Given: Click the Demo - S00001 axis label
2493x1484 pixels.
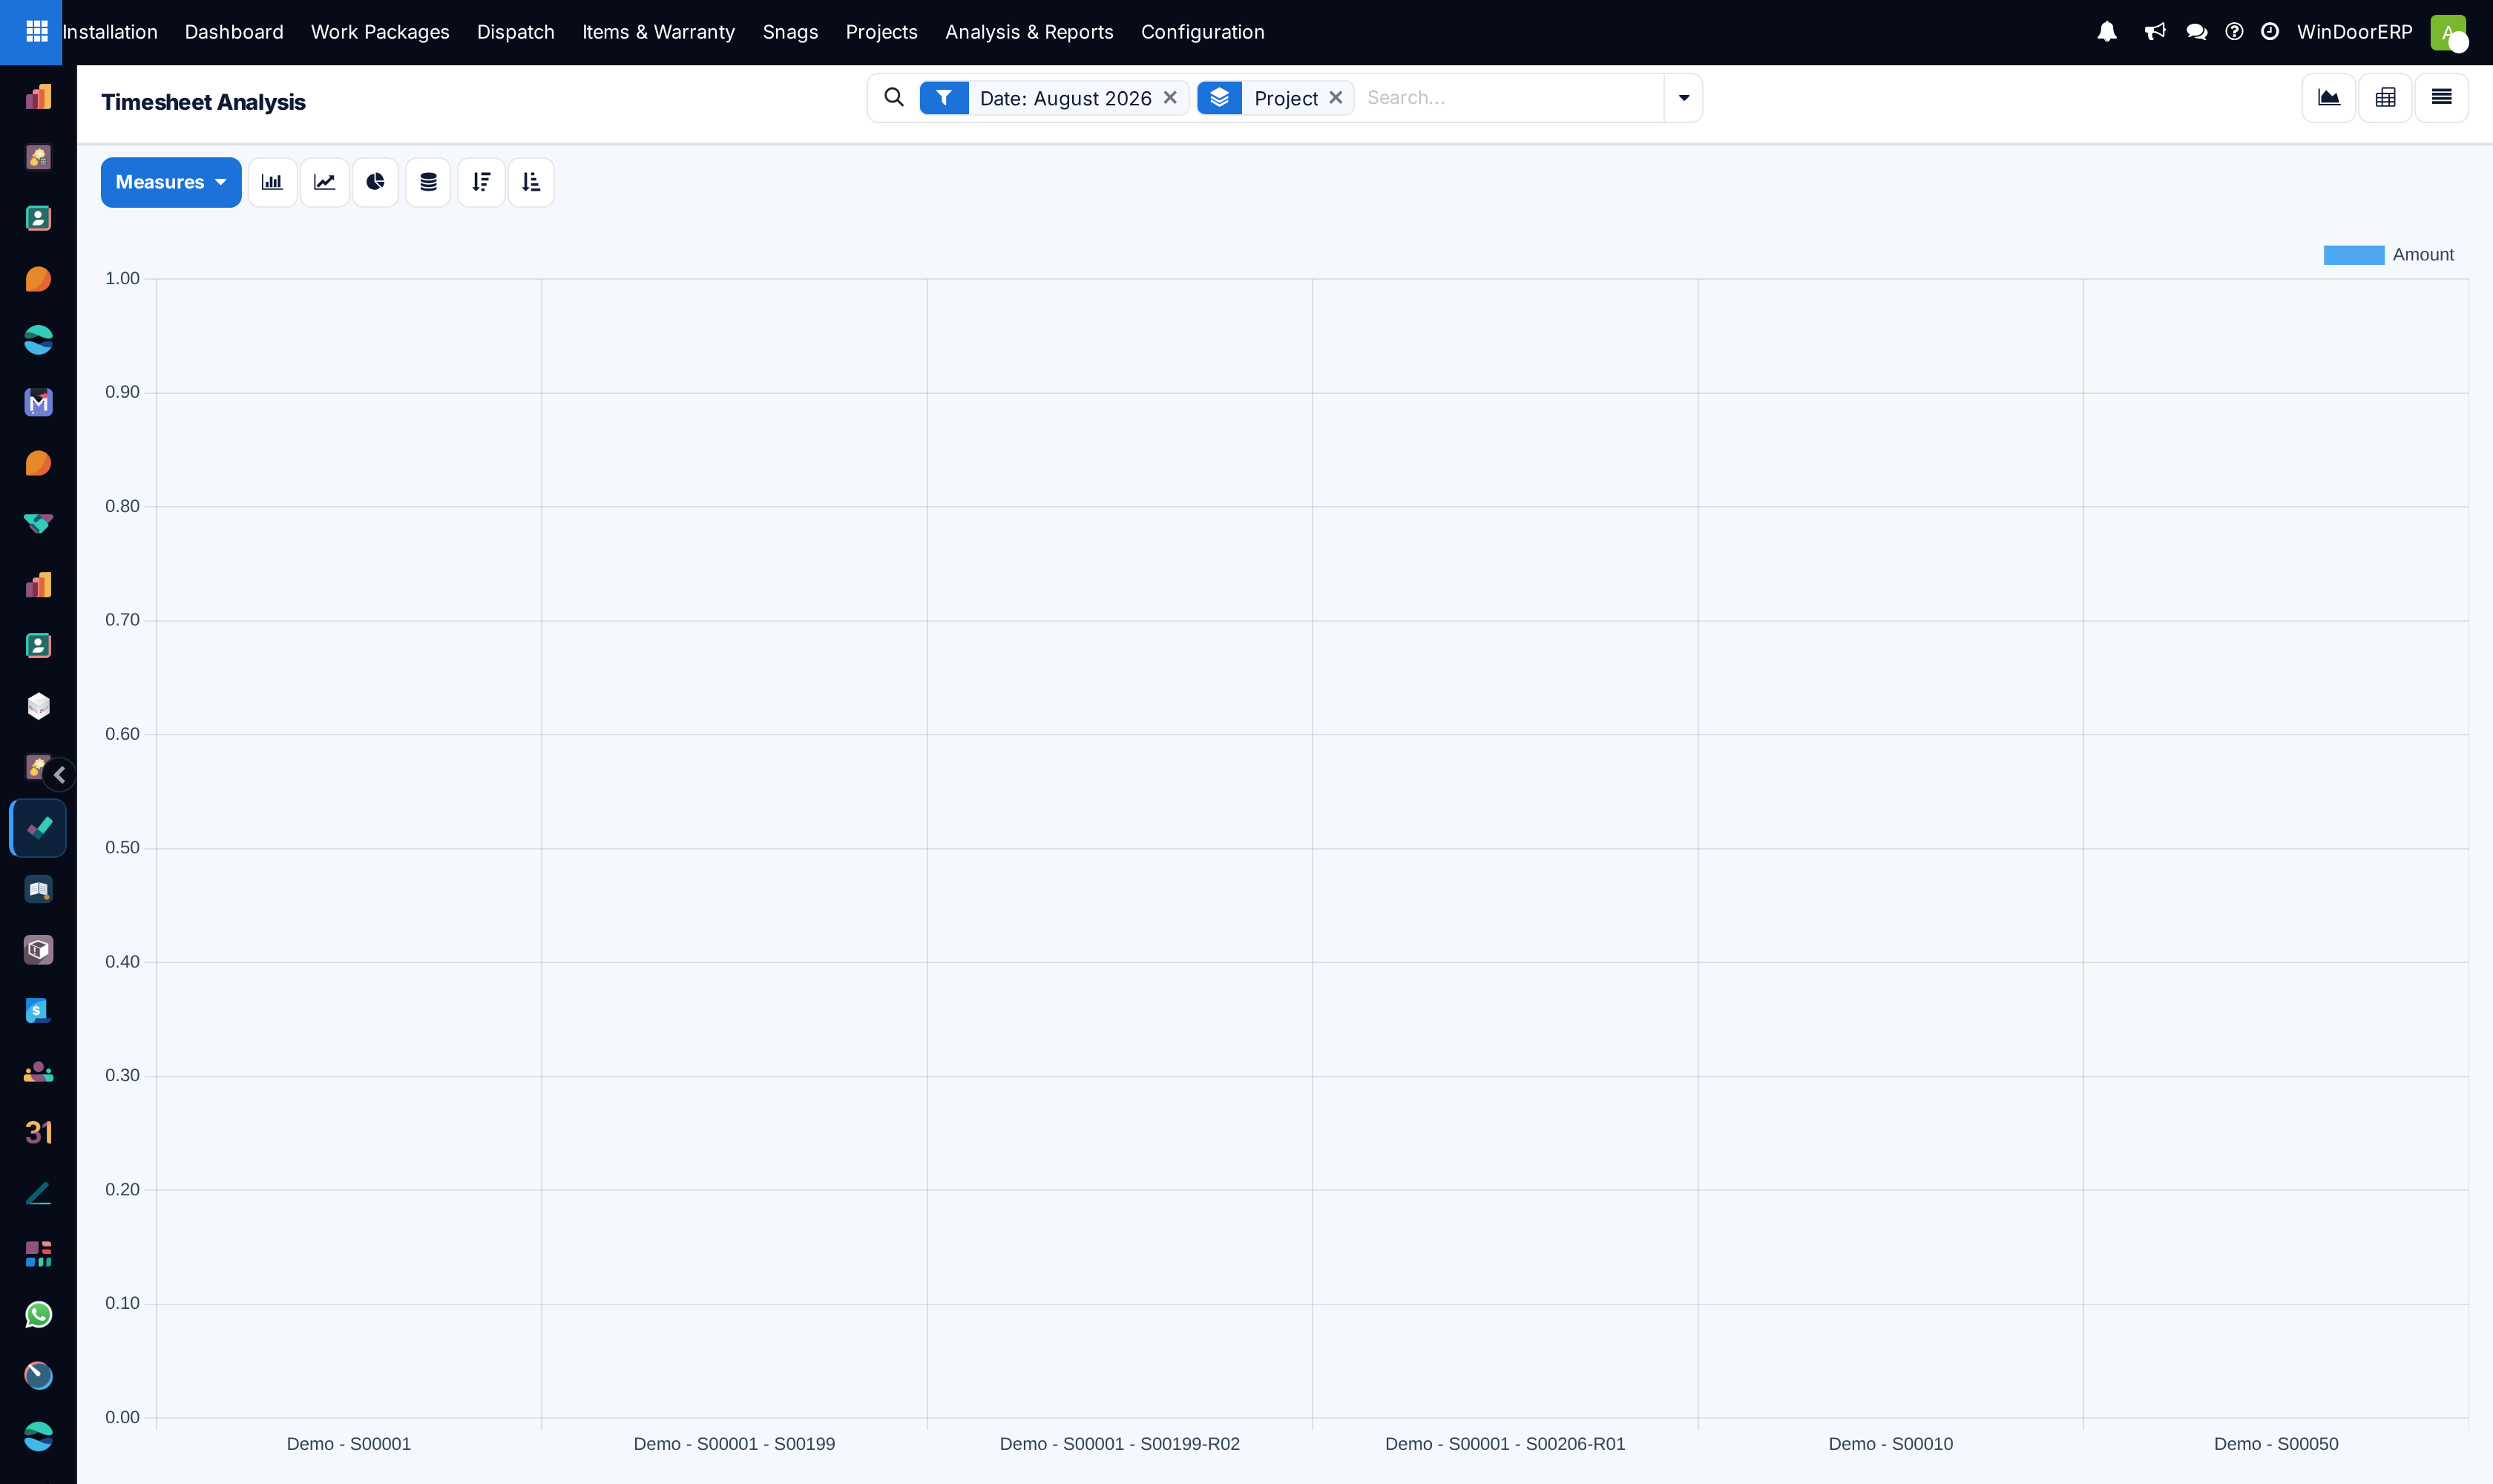Looking at the screenshot, I should [x=348, y=1444].
